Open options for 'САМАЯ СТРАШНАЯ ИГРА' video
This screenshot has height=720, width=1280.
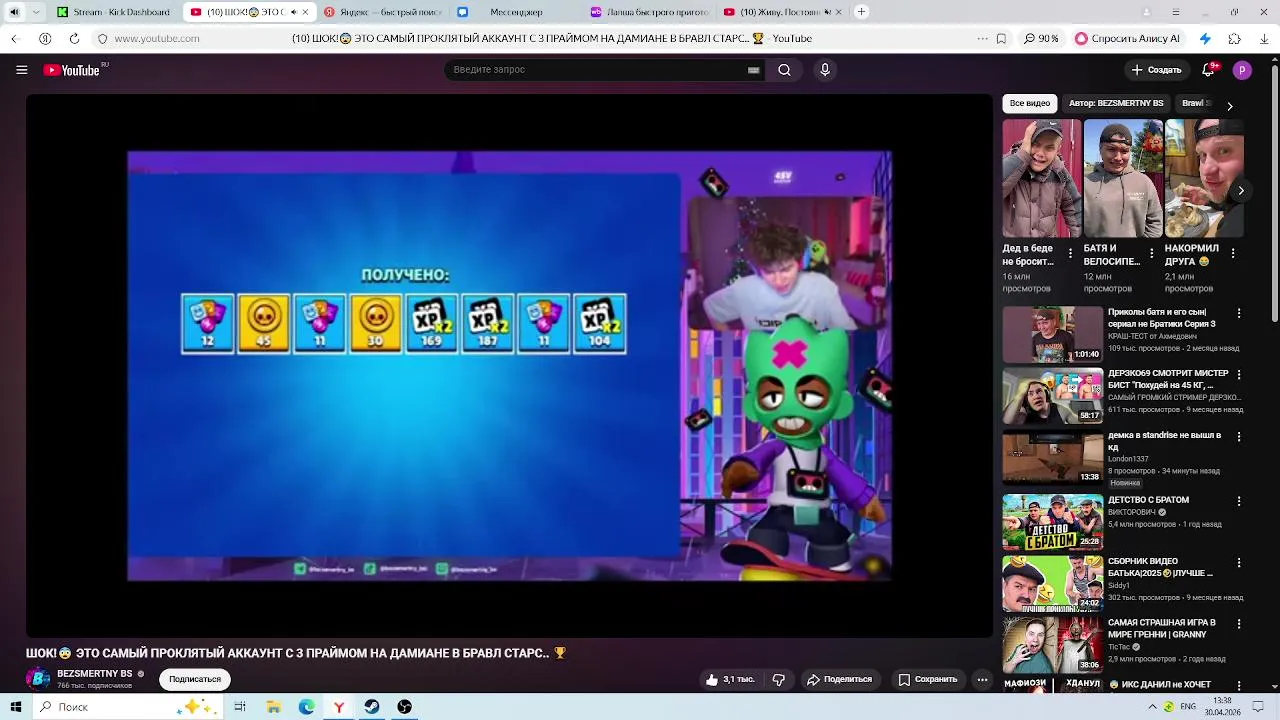[1239, 624]
